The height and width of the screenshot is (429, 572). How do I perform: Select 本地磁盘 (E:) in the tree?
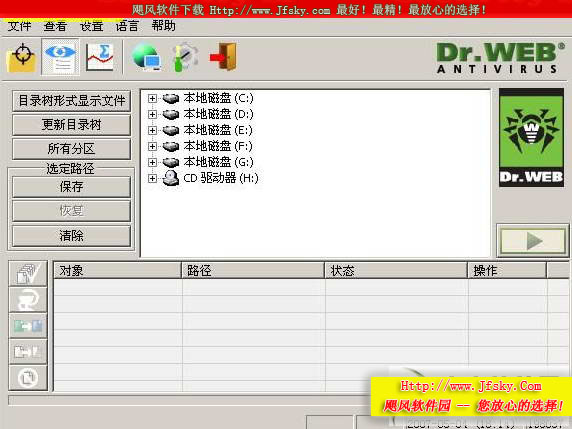coord(218,130)
